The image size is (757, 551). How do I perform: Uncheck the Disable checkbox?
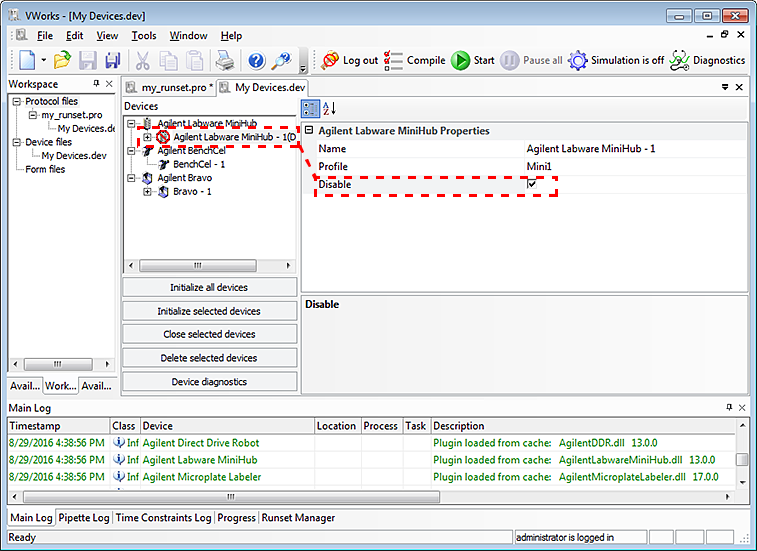click(x=532, y=184)
